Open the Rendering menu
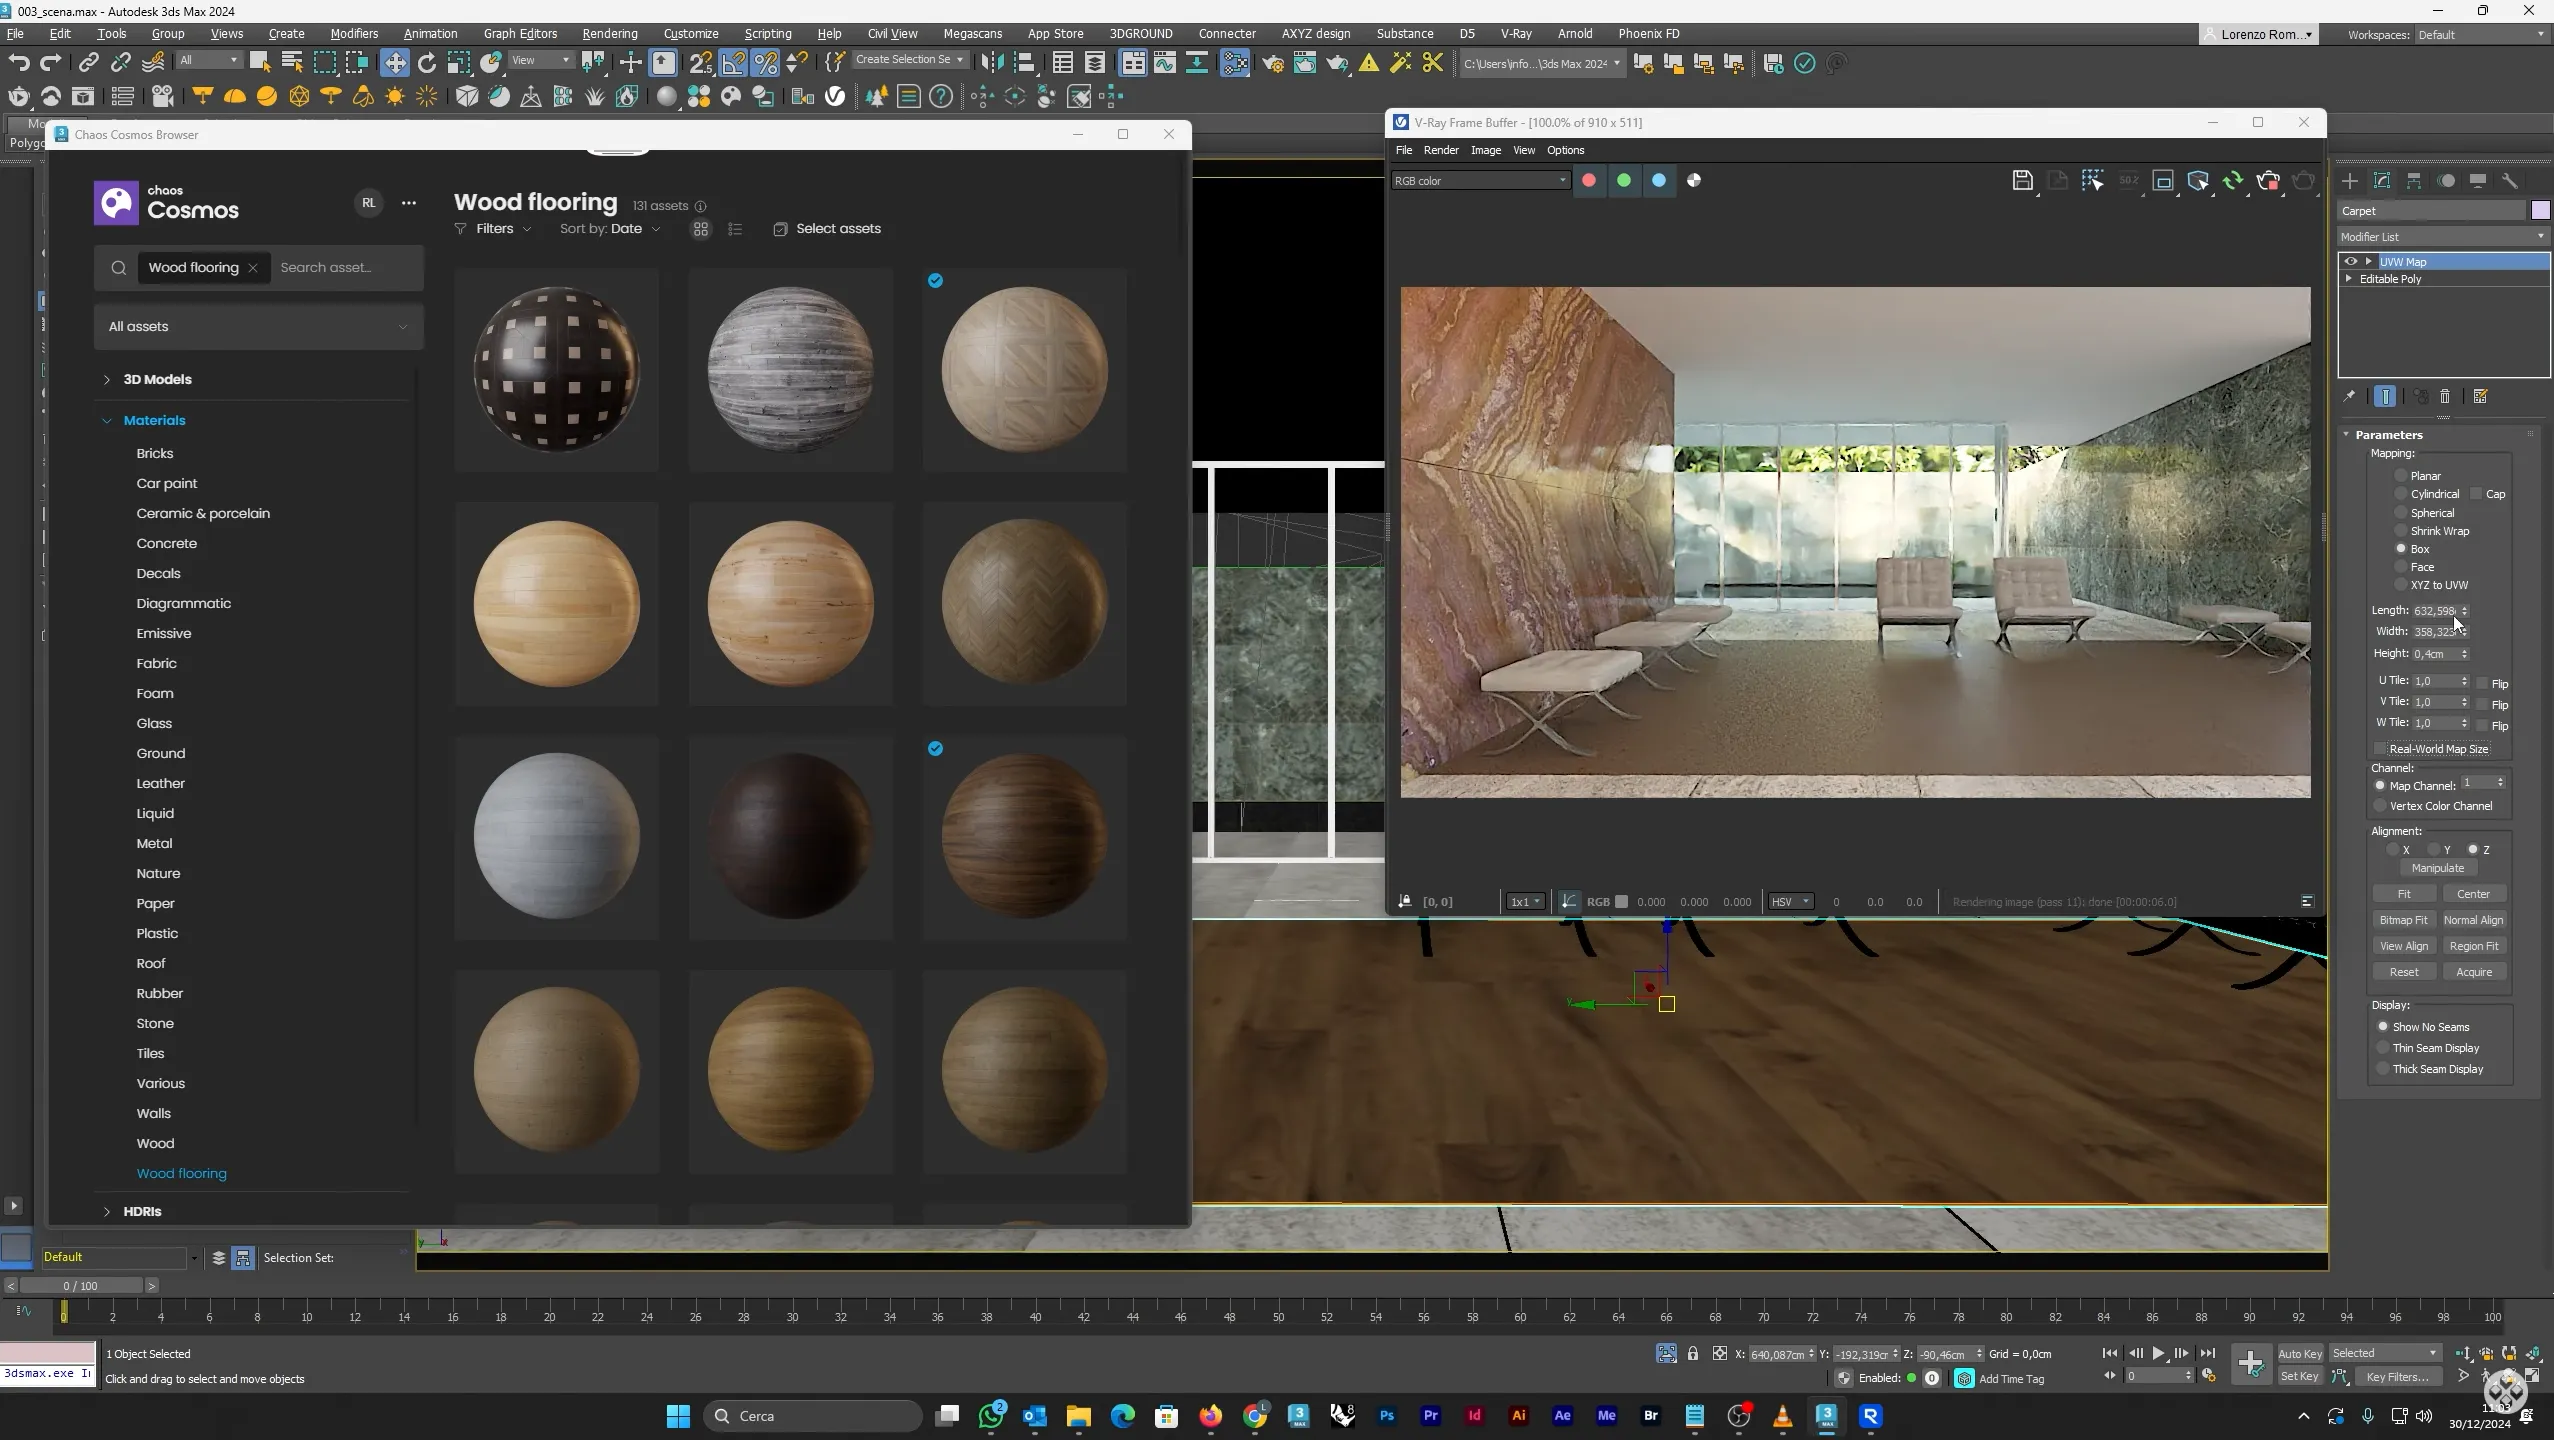The height and width of the screenshot is (1440, 2554). 609,34
